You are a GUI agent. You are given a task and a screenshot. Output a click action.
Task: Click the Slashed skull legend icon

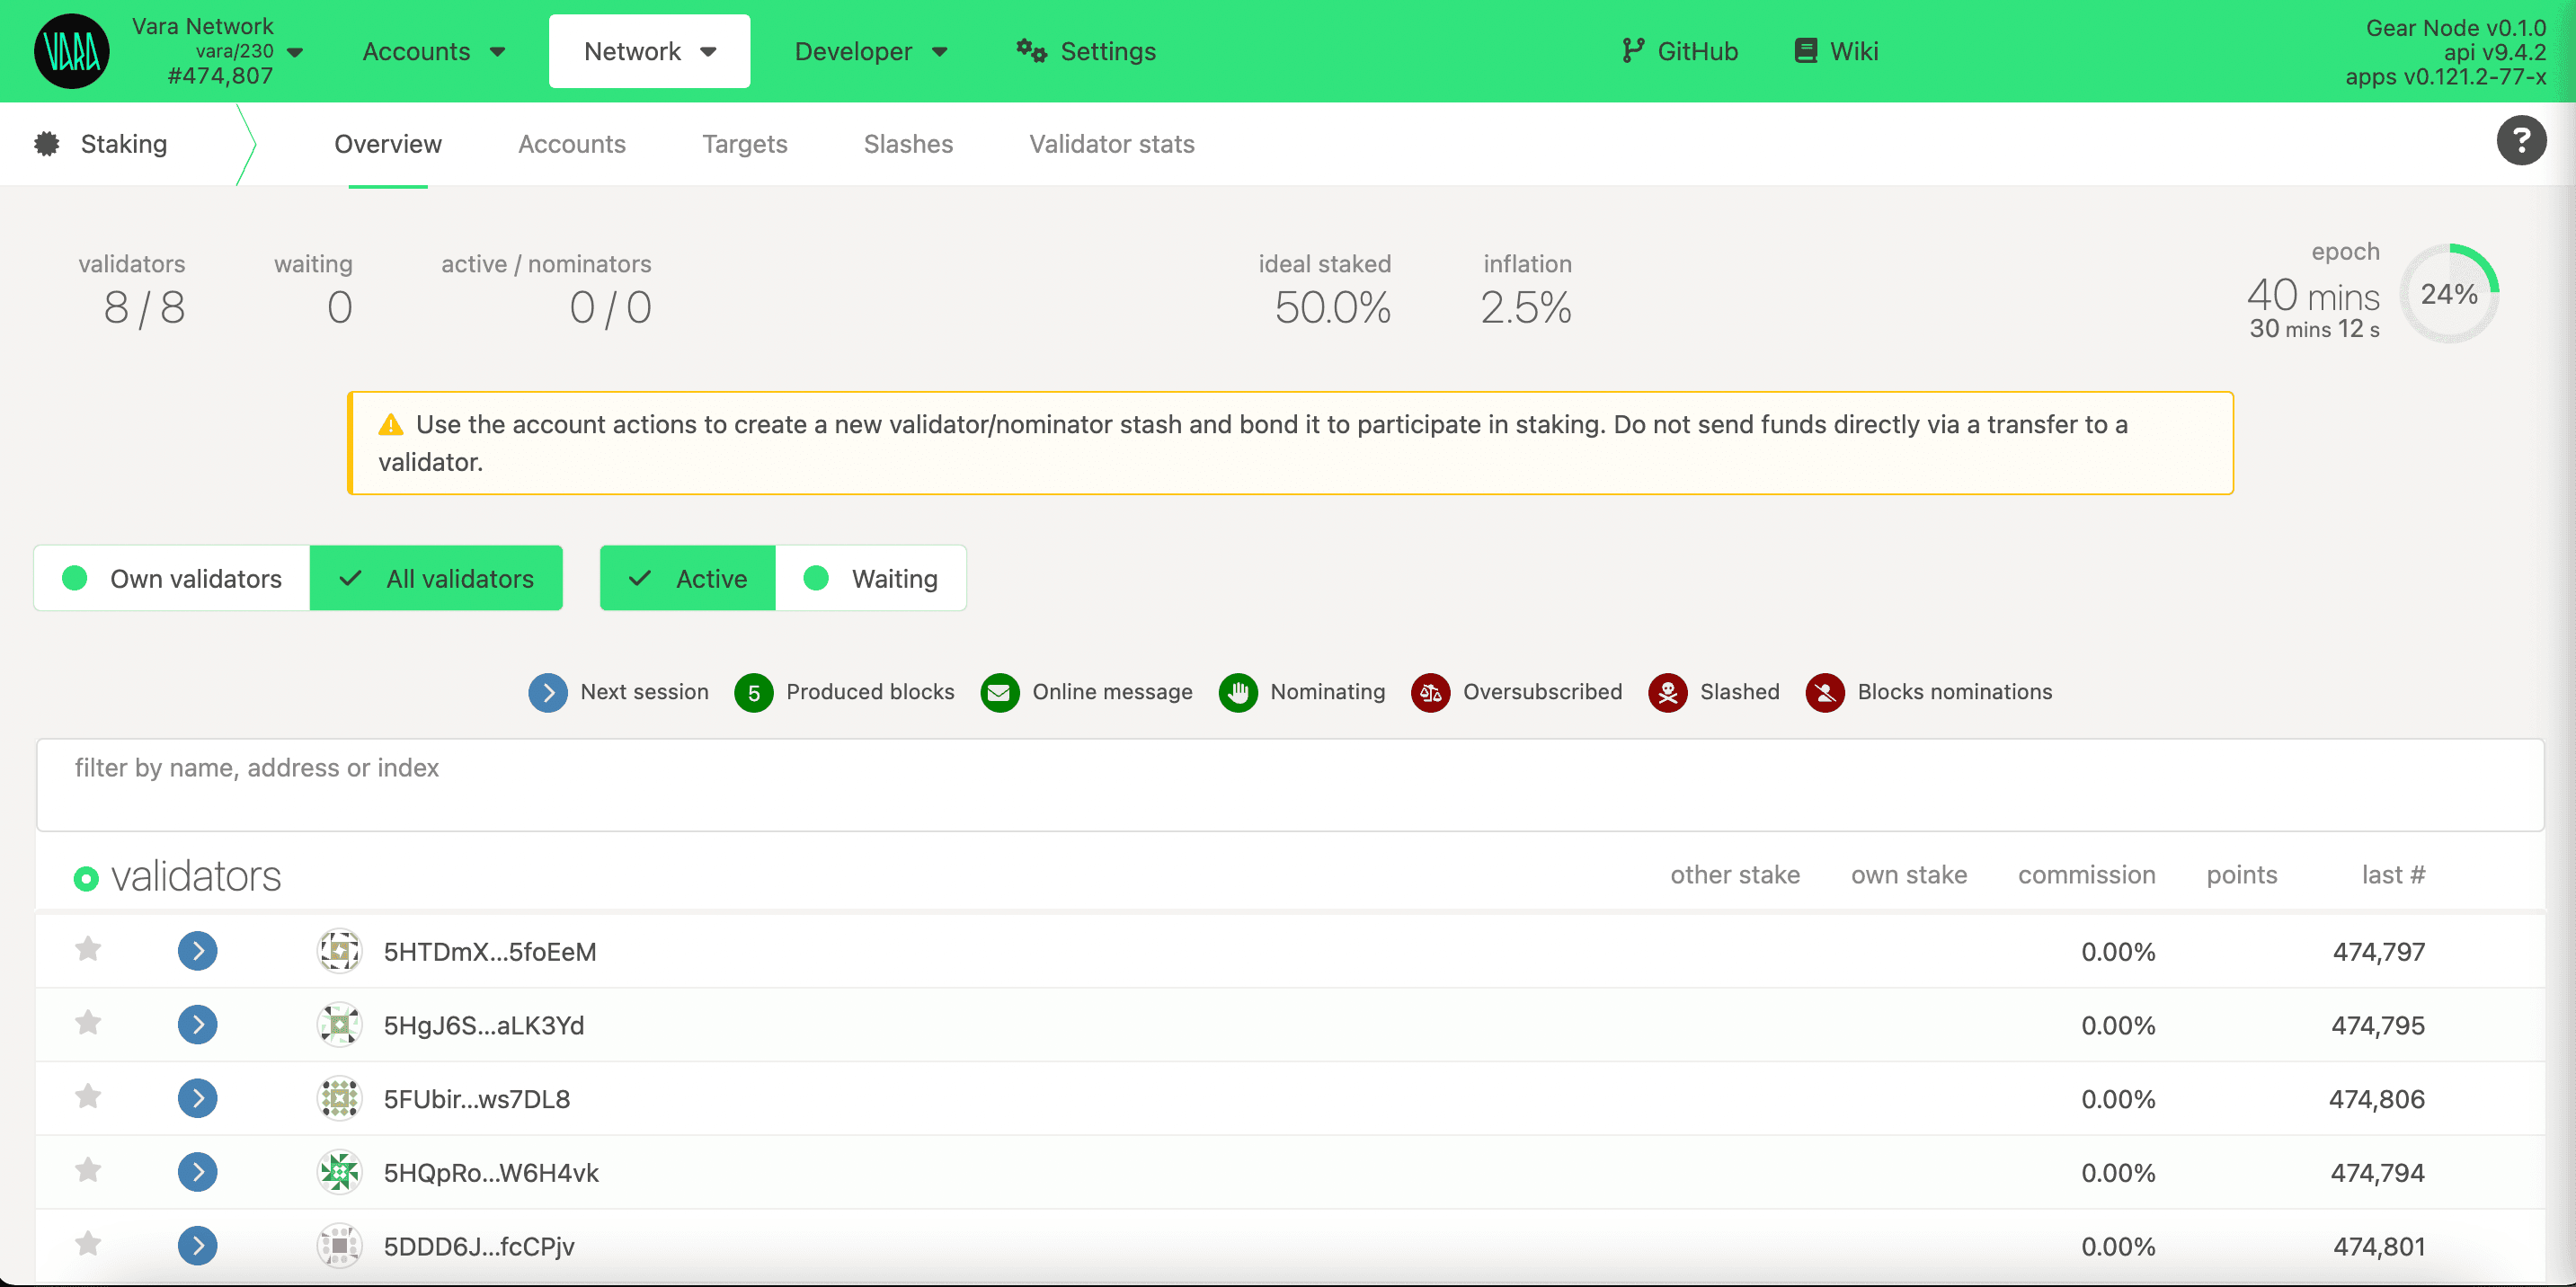[x=1666, y=692]
